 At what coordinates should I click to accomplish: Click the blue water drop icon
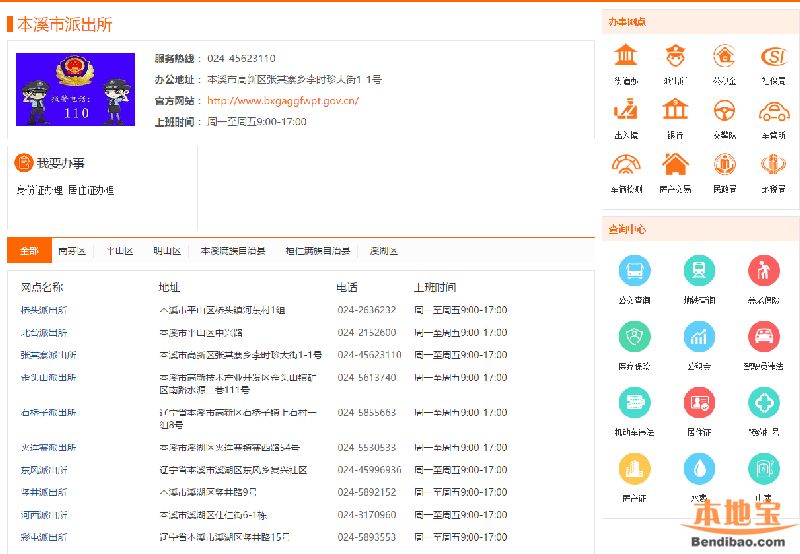pyautogui.click(x=699, y=469)
